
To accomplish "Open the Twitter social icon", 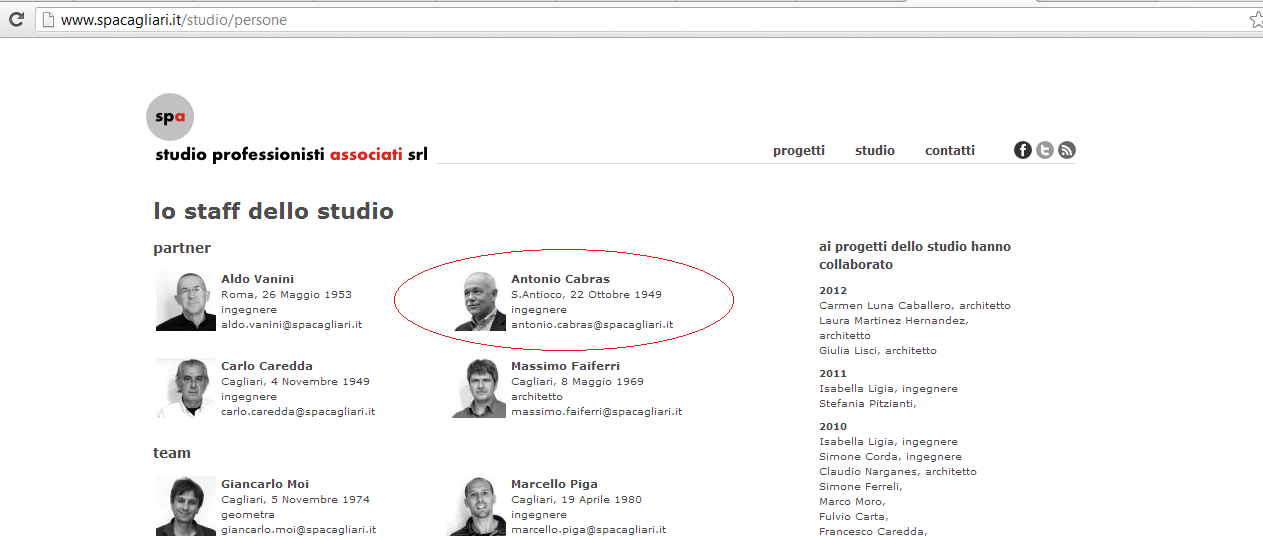I will point(1045,150).
